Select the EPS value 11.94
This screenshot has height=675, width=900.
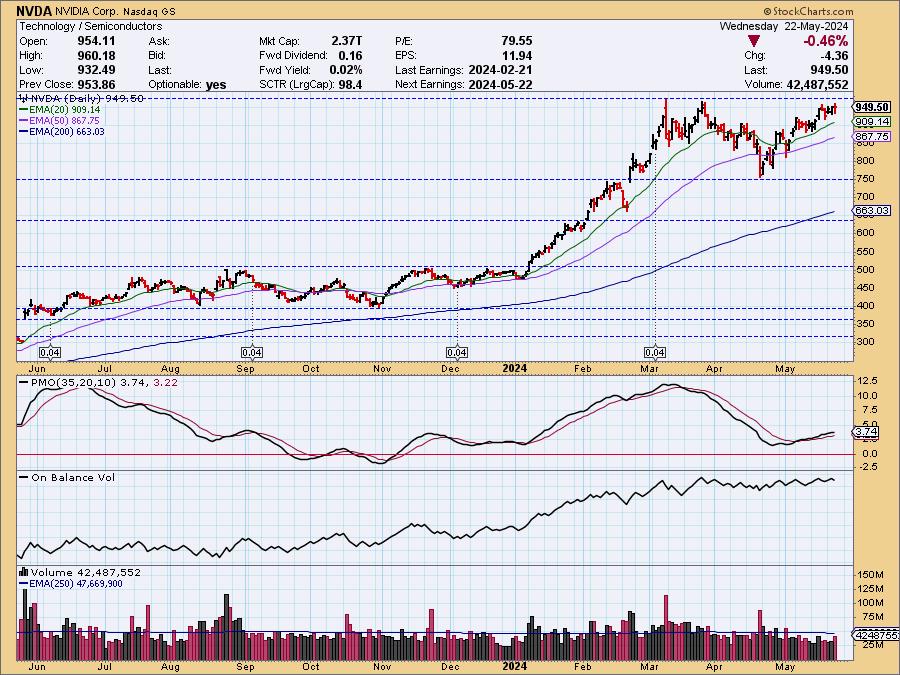click(x=517, y=56)
